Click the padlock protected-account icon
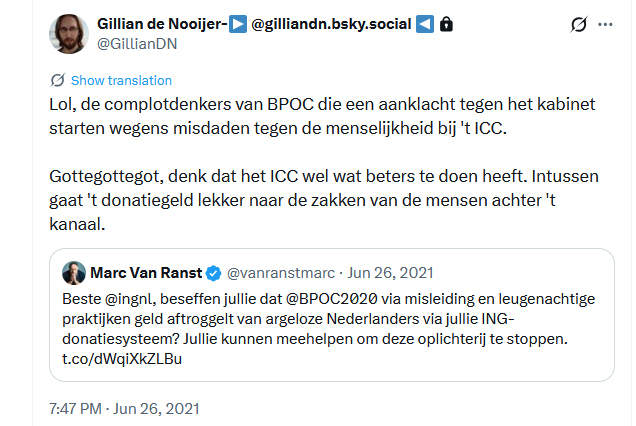 (446, 23)
